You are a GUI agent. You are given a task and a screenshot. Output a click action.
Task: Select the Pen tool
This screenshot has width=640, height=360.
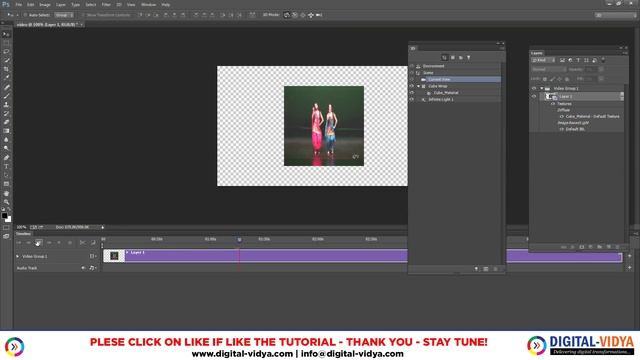(x=6, y=158)
